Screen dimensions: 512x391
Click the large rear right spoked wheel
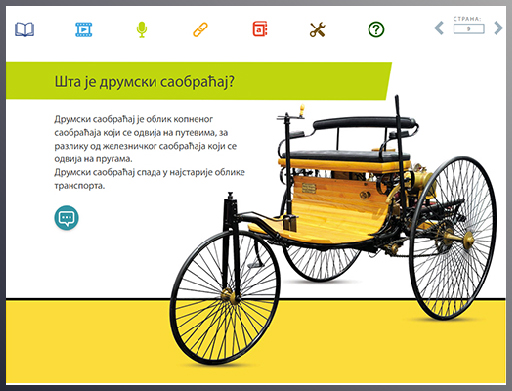[453, 238]
